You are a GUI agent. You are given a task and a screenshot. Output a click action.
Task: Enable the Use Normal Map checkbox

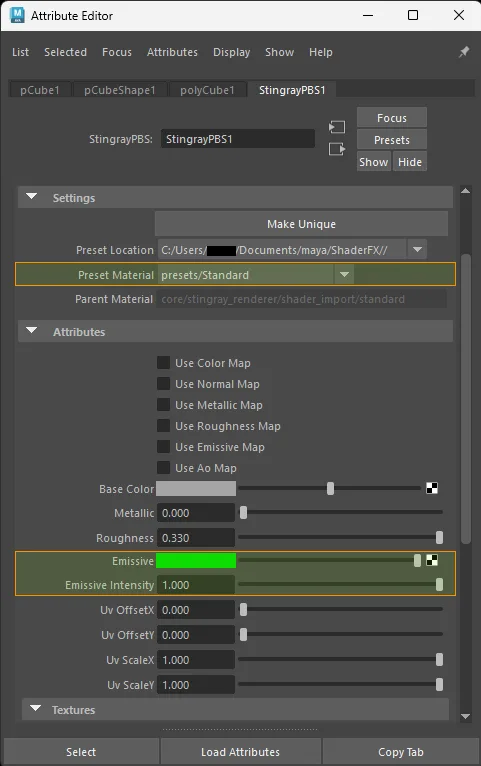(x=163, y=383)
